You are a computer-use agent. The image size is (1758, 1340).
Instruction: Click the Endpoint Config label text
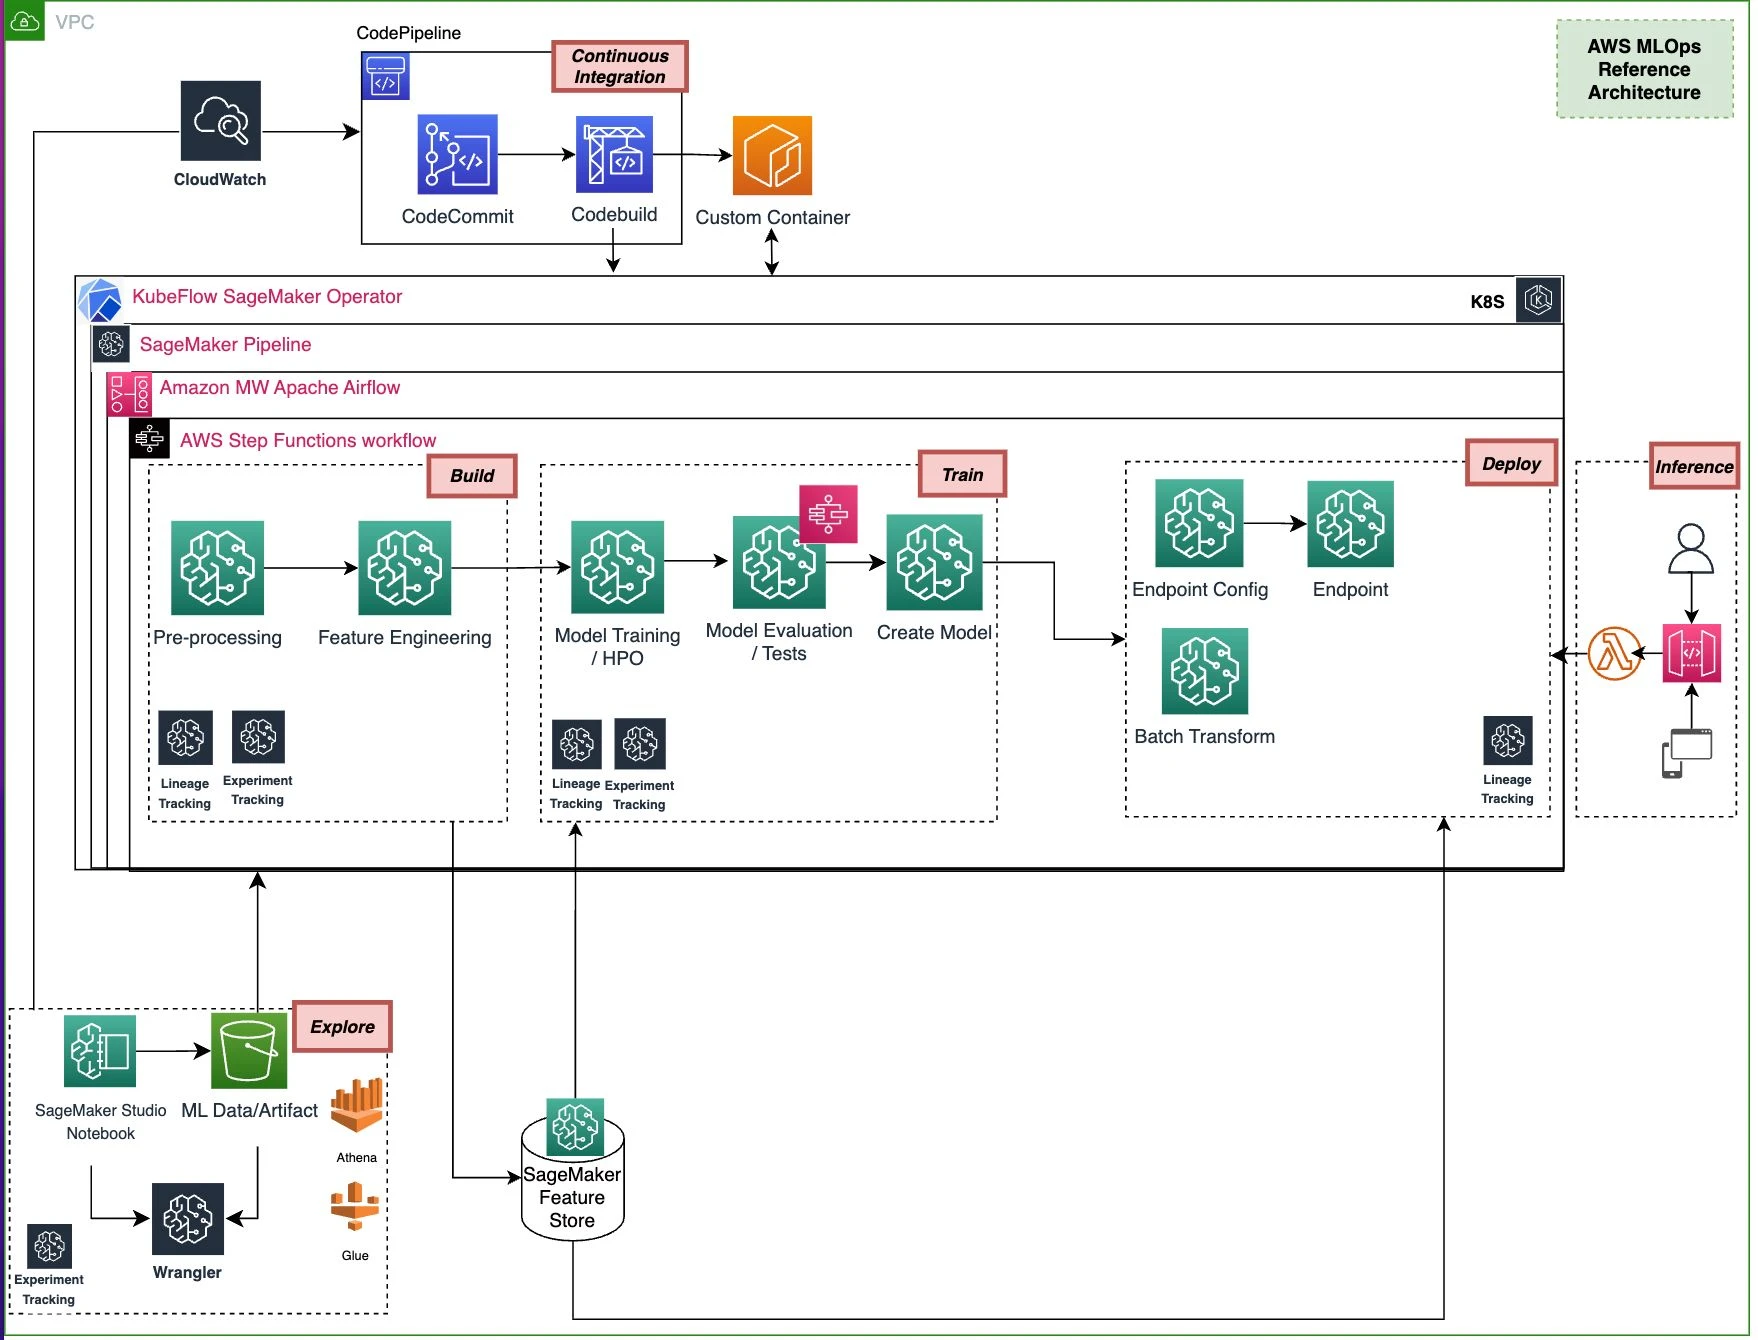(1200, 589)
